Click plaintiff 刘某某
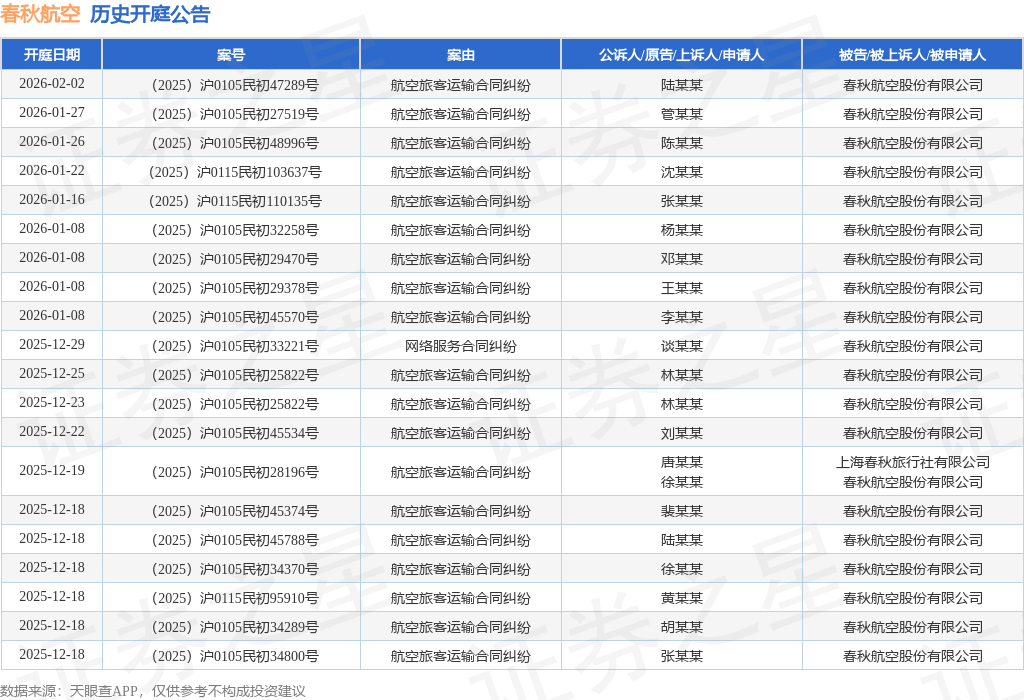The height and width of the screenshot is (700, 1024). [x=682, y=434]
